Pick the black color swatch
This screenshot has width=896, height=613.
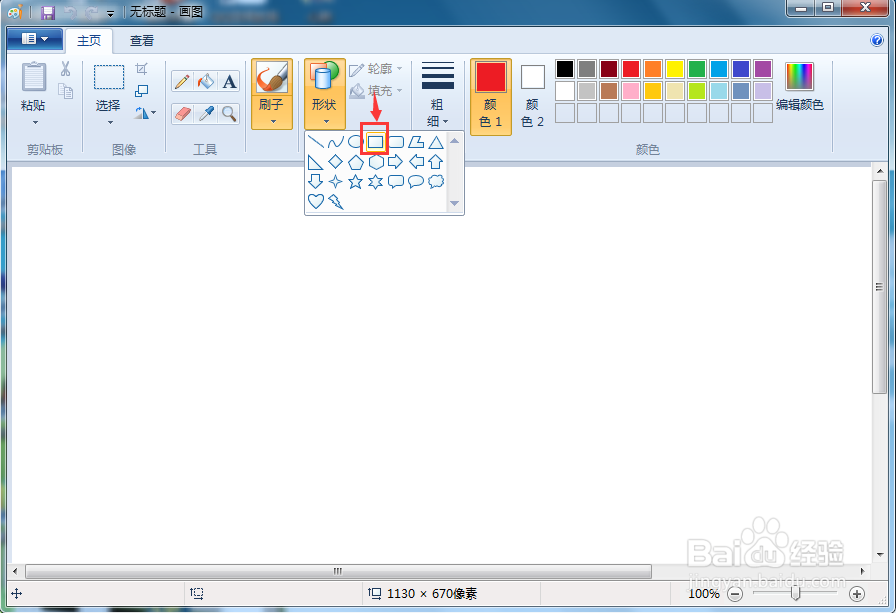(565, 69)
